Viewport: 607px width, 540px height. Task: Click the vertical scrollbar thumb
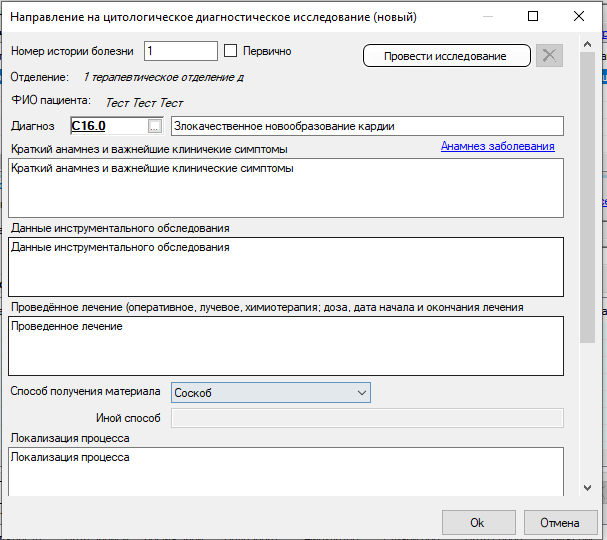click(587, 200)
